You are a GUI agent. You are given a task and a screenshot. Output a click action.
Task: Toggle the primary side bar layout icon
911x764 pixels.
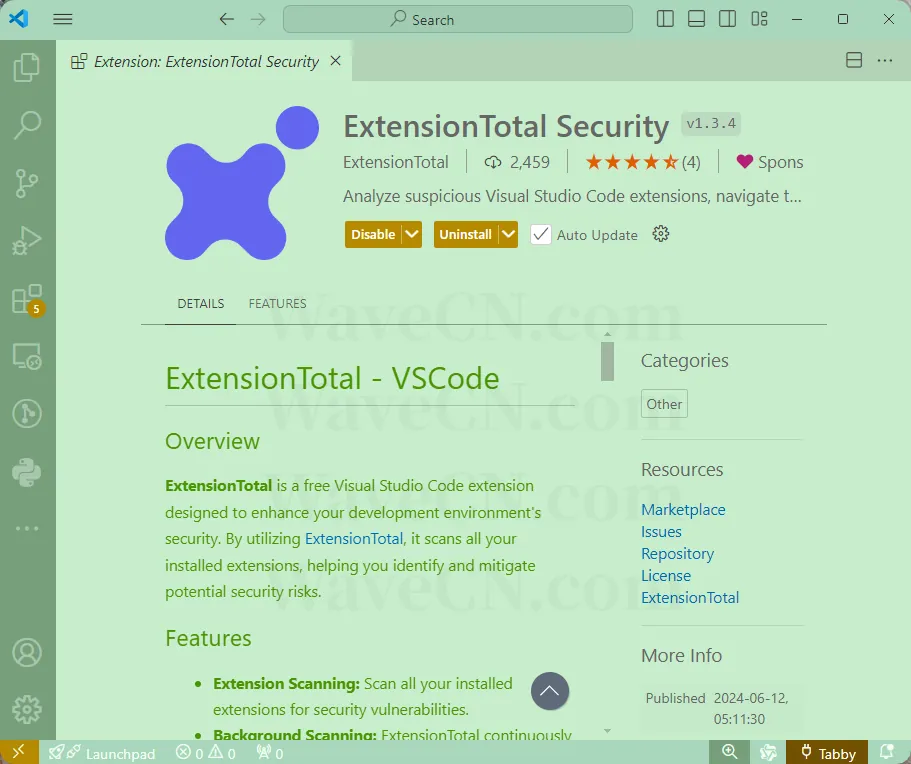pyautogui.click(x=665, y=19)
